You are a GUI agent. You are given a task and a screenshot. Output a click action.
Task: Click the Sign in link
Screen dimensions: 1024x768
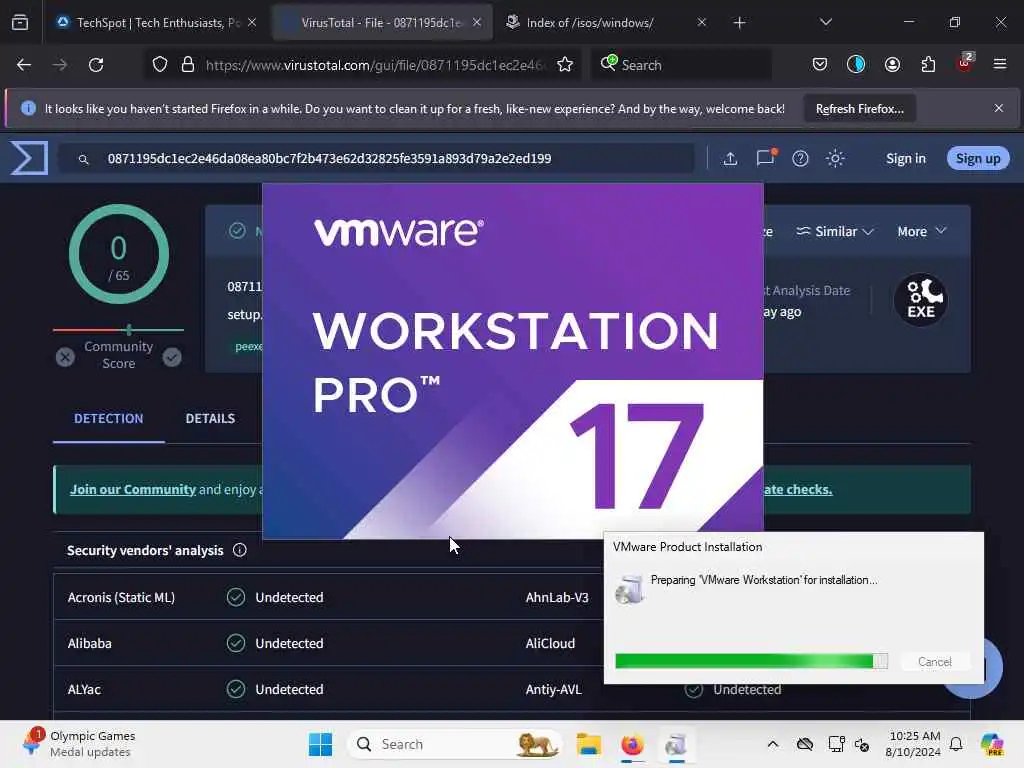(x=906, y=159)
